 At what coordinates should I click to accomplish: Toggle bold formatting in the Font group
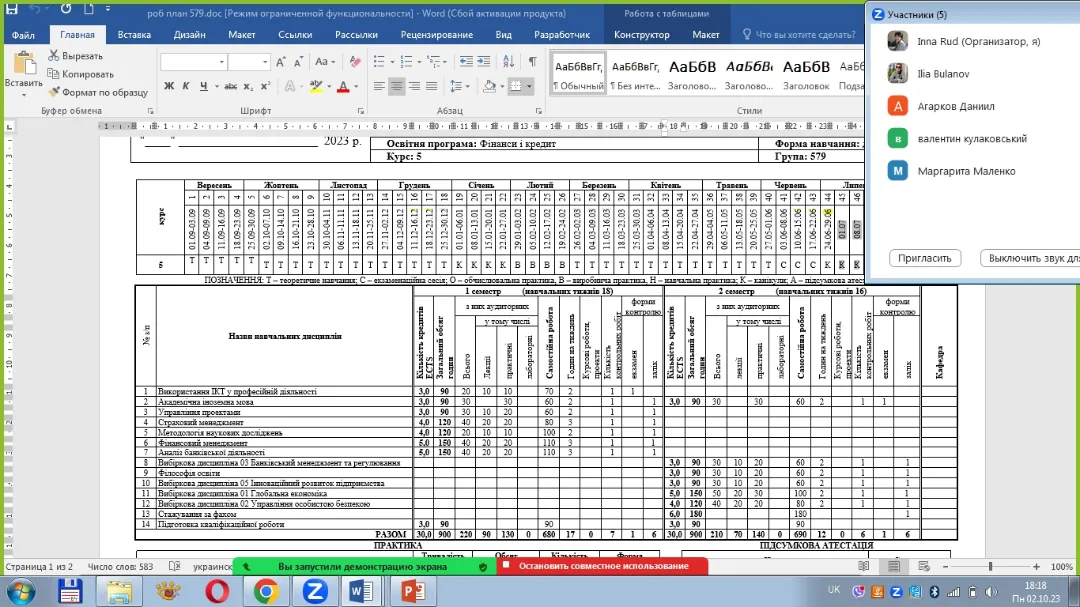[168, 87]
